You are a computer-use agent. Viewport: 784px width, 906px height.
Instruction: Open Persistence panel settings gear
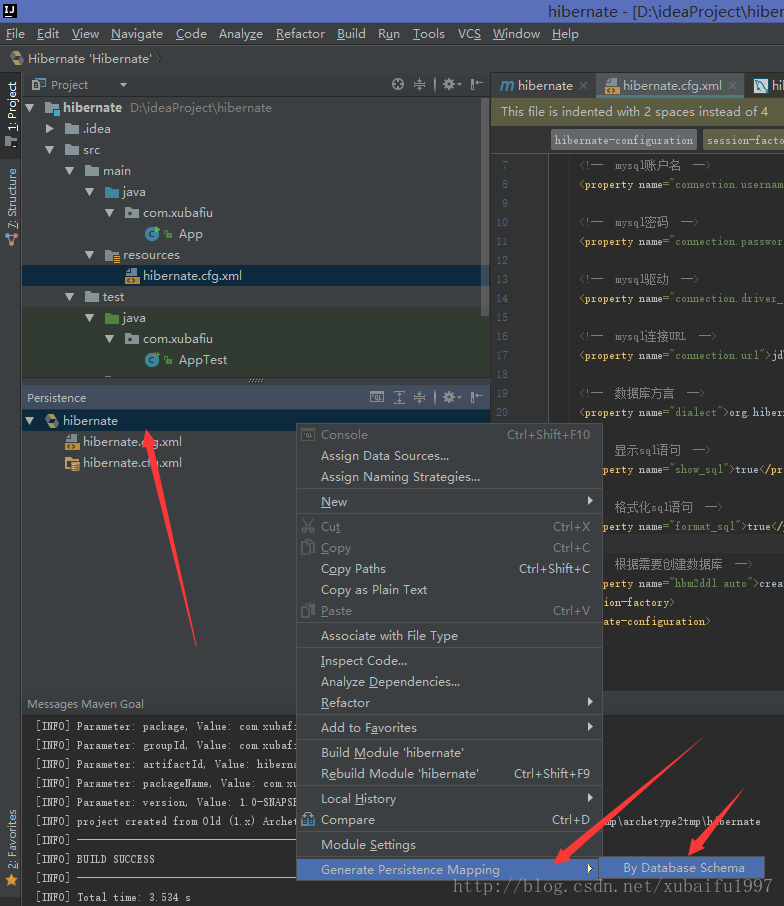(x=451, y=397)
